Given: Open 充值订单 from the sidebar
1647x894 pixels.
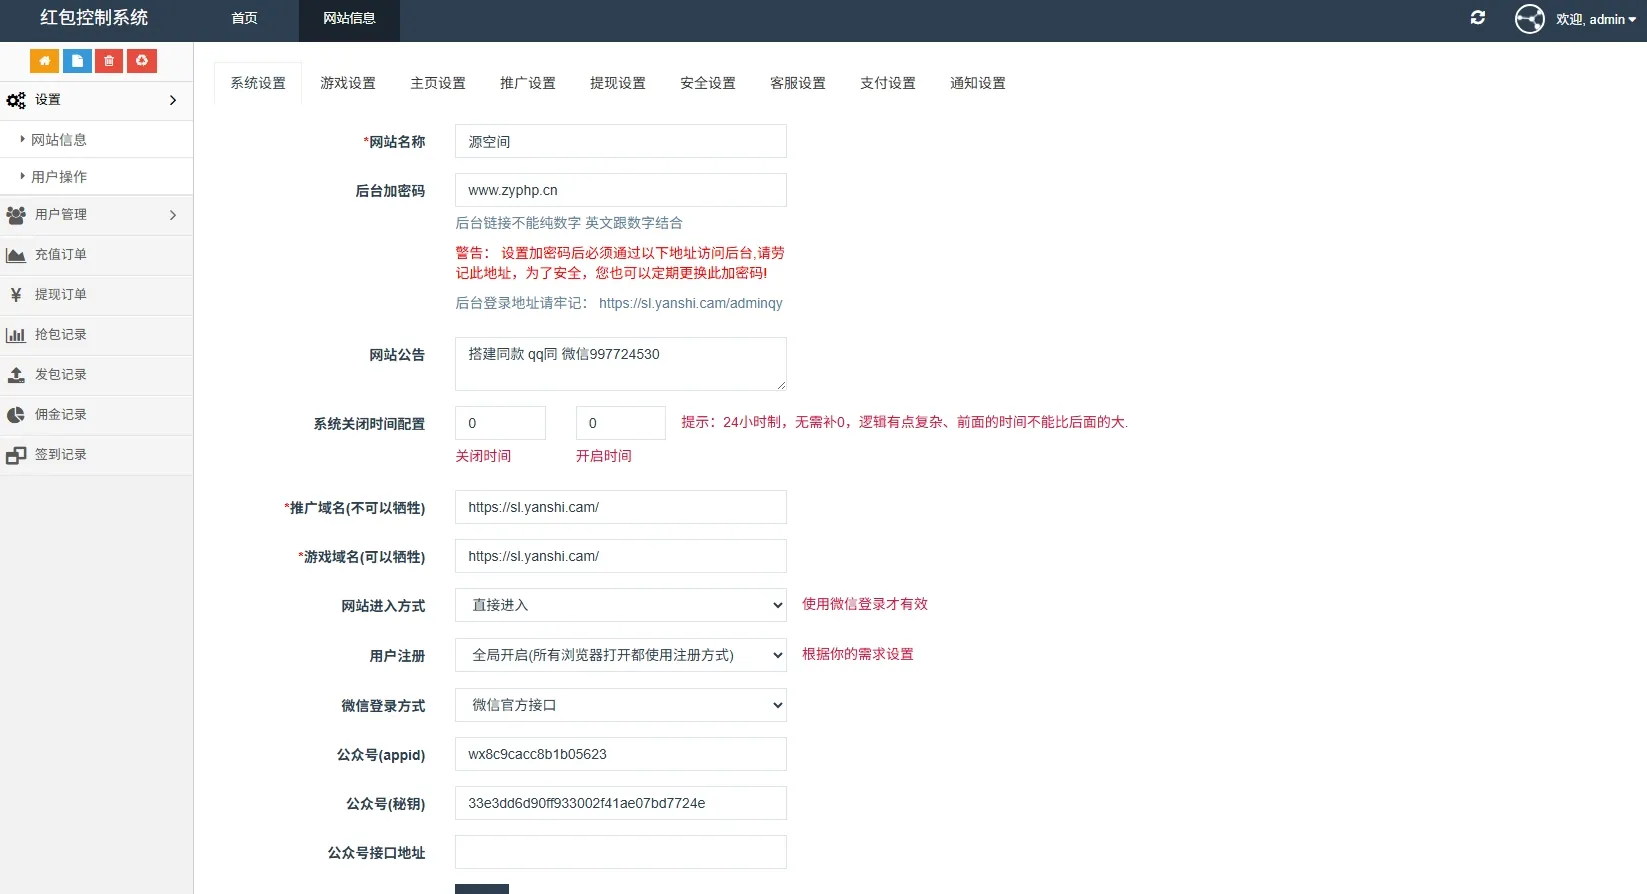Looking at the screenshot, I should point(96,255).
